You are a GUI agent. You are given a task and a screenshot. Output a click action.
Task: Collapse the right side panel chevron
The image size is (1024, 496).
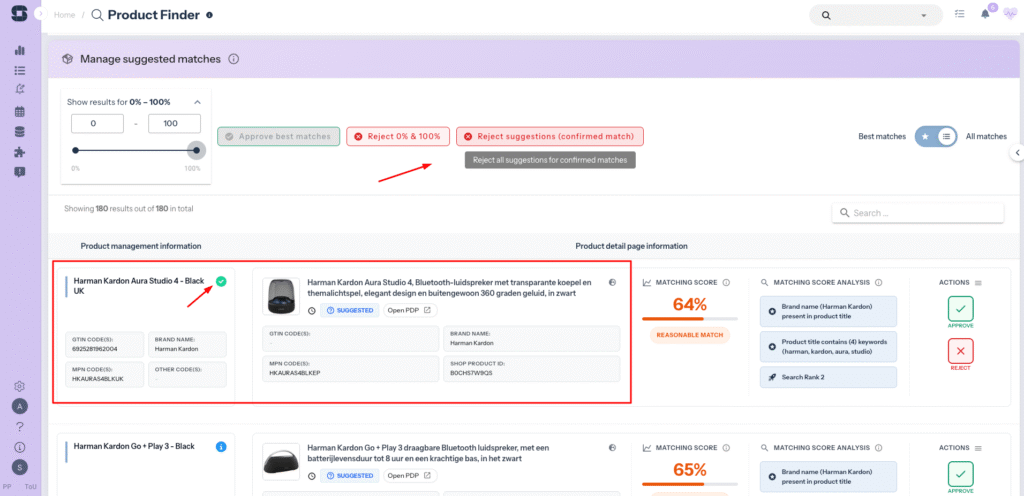(1017, 153)
